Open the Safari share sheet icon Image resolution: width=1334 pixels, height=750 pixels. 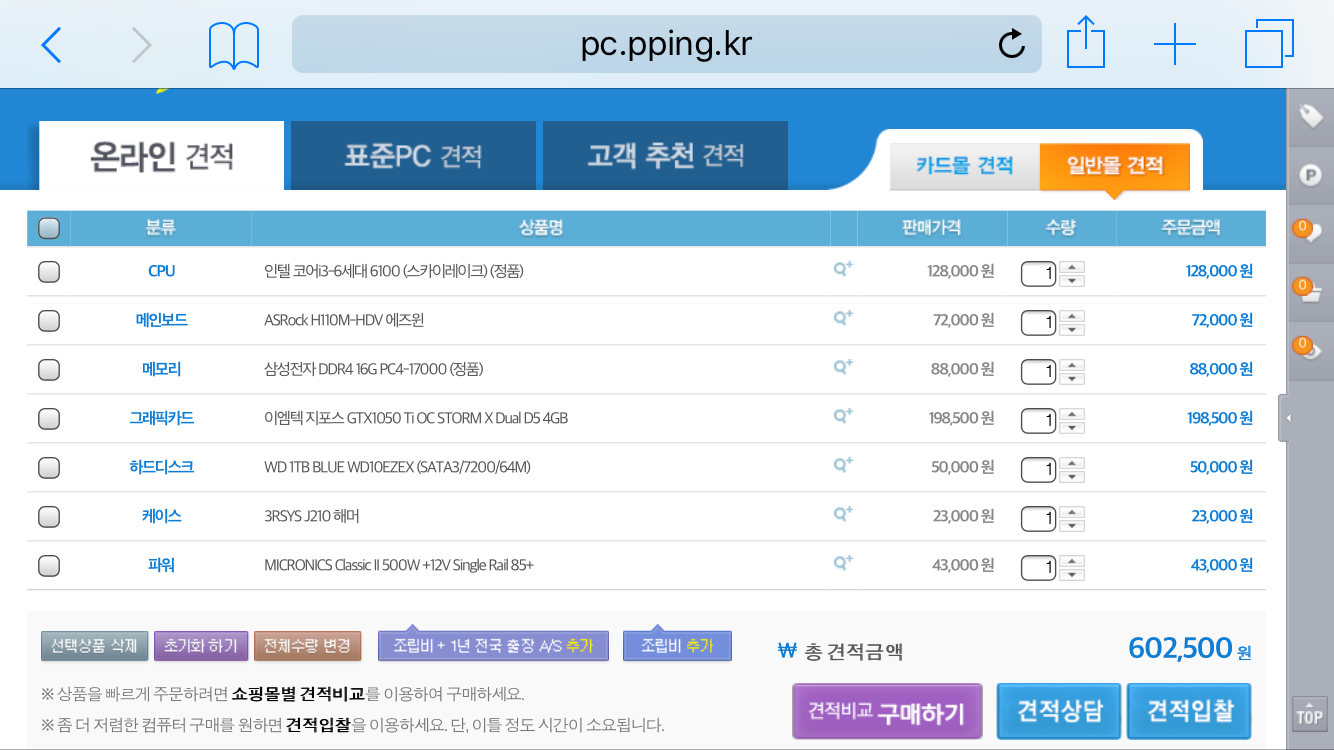(x=1084, y=43)
